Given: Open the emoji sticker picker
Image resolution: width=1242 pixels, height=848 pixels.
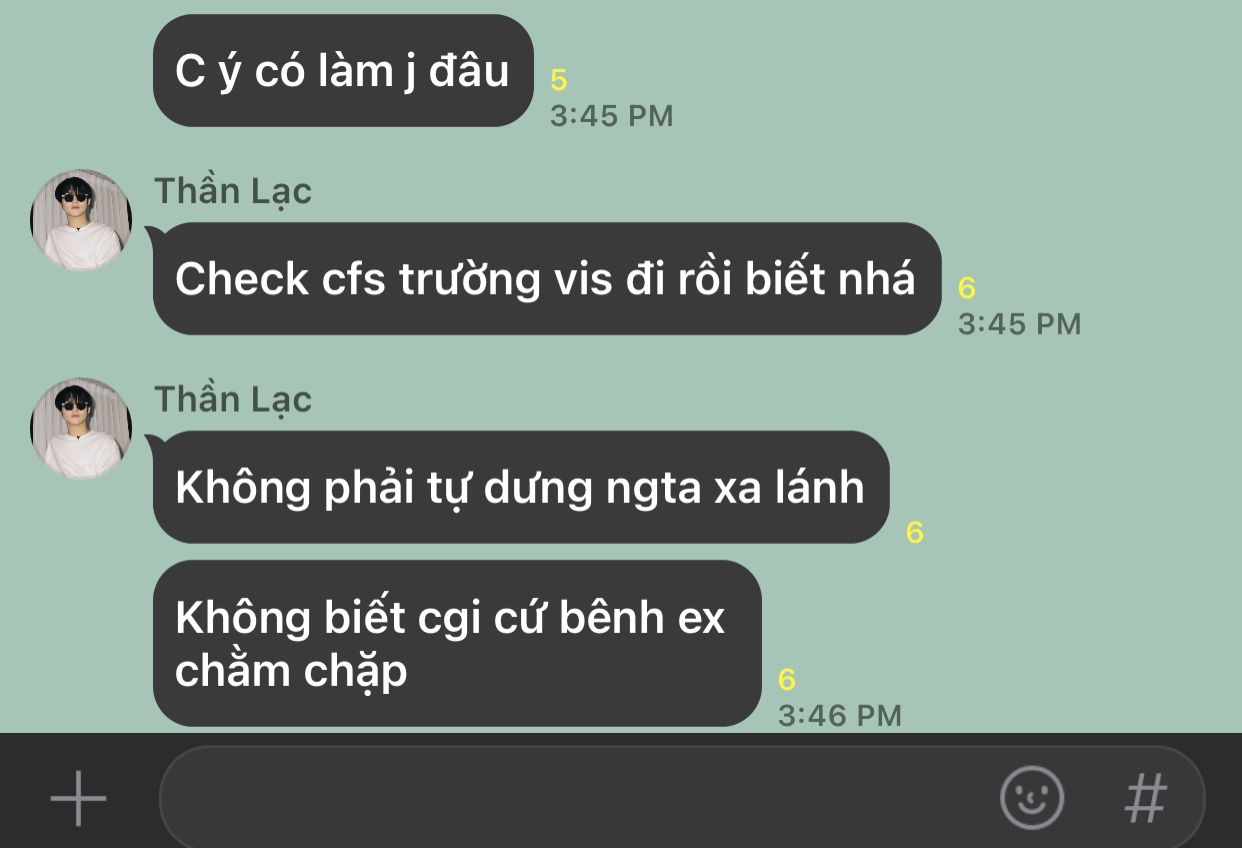Looking at the screenshot, I should click(1031, 798).
